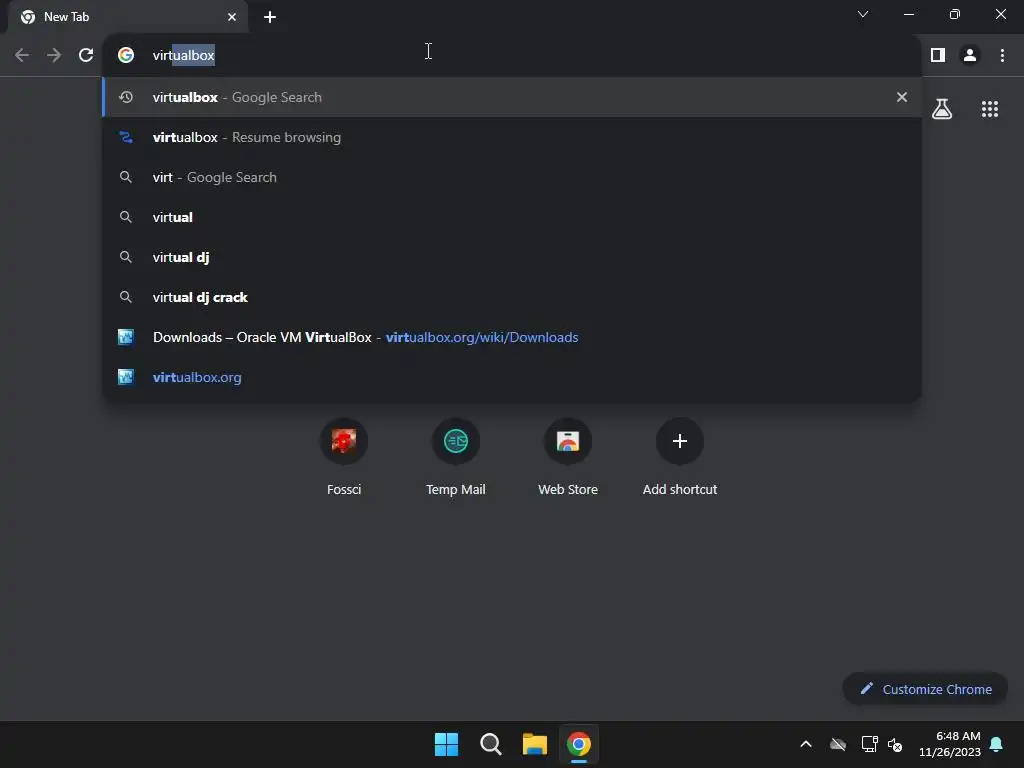Open the Windows Start menu
The height and width of the screenshot is (768, 1024).
tap(447, 744)
